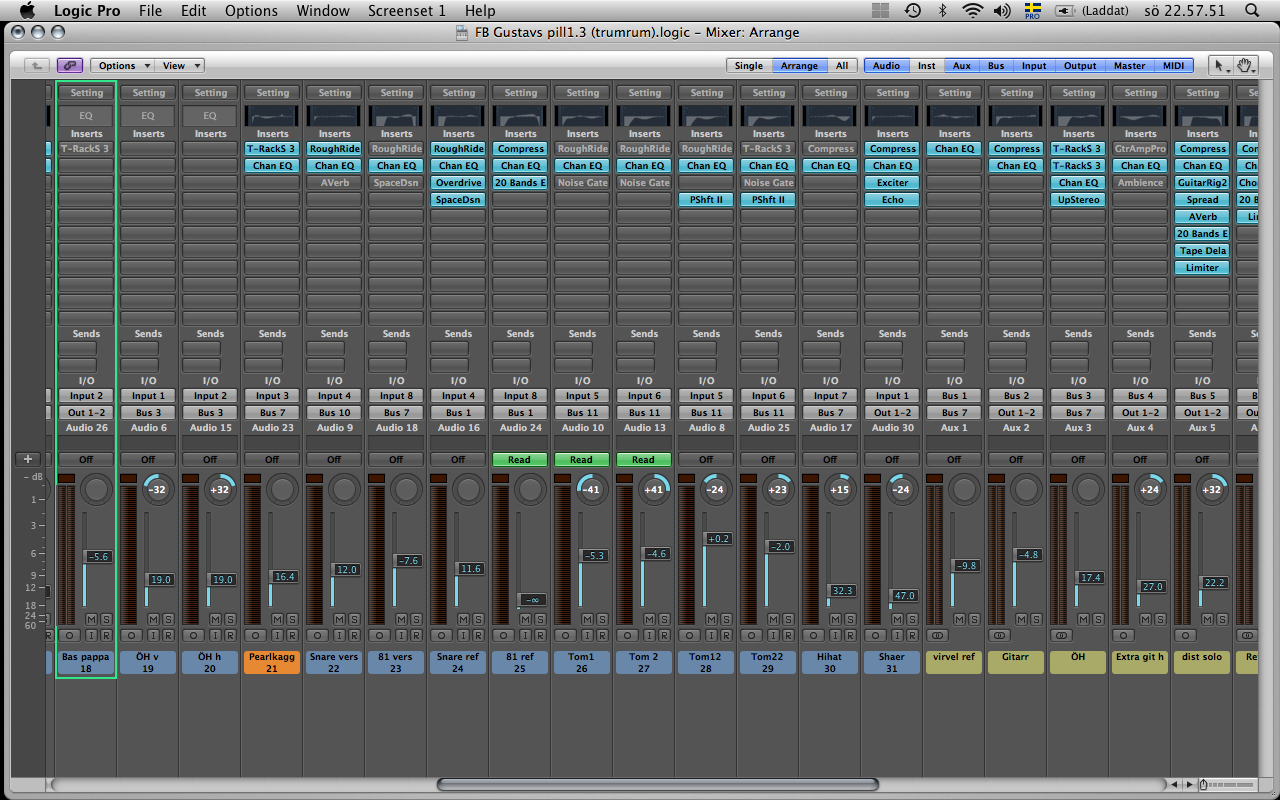Mute the Gitarr aux channel
The image size is (1280, 800).
(x=1021, y=619)
